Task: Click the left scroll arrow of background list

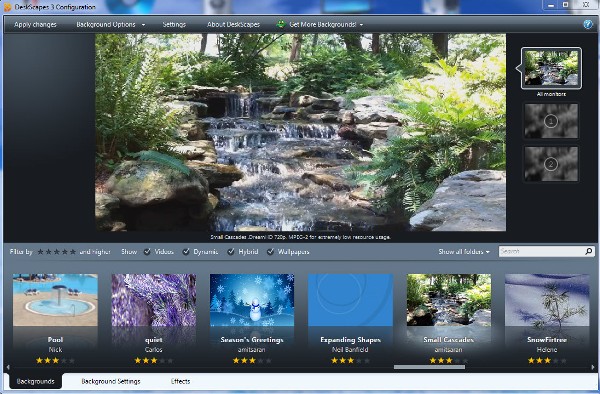Action: [8, 367]
